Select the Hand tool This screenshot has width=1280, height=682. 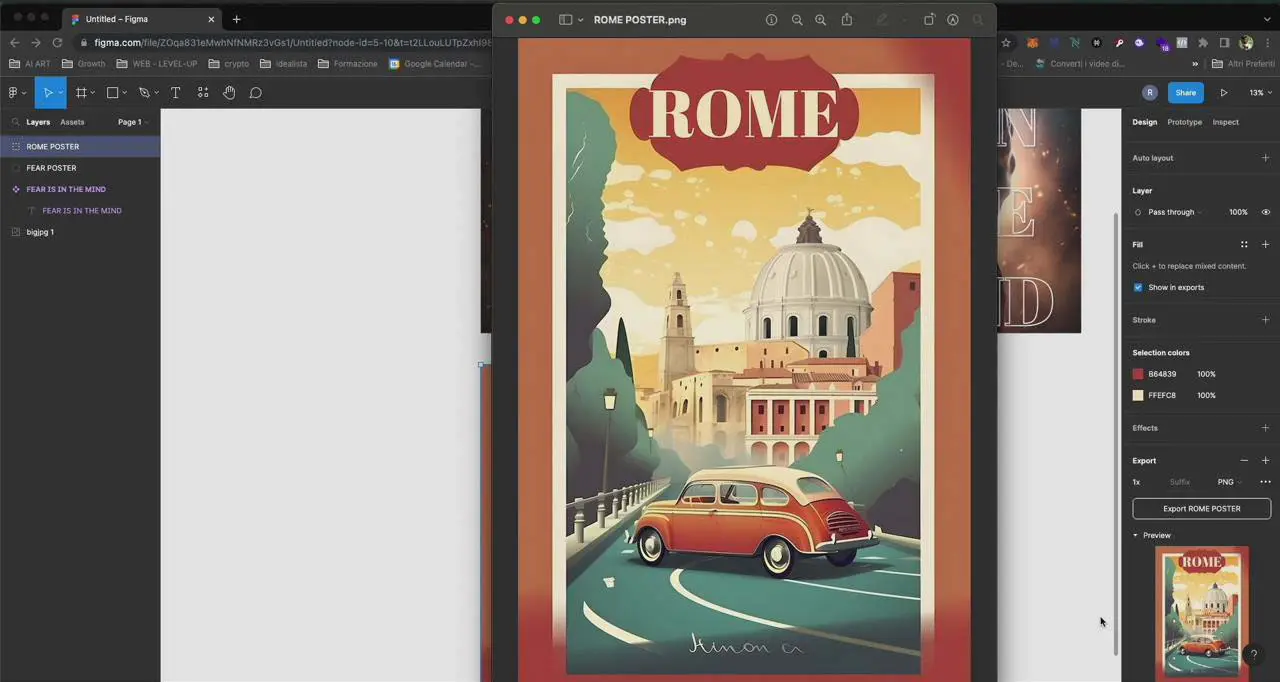click(229, 93)
